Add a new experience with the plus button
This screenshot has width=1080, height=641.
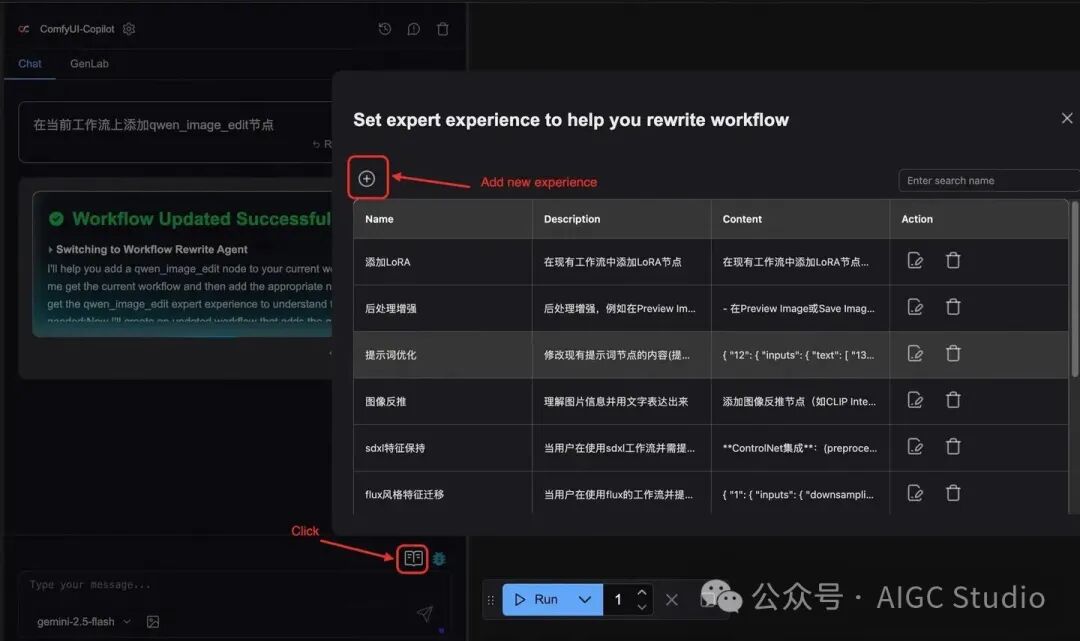coord(367,177)
